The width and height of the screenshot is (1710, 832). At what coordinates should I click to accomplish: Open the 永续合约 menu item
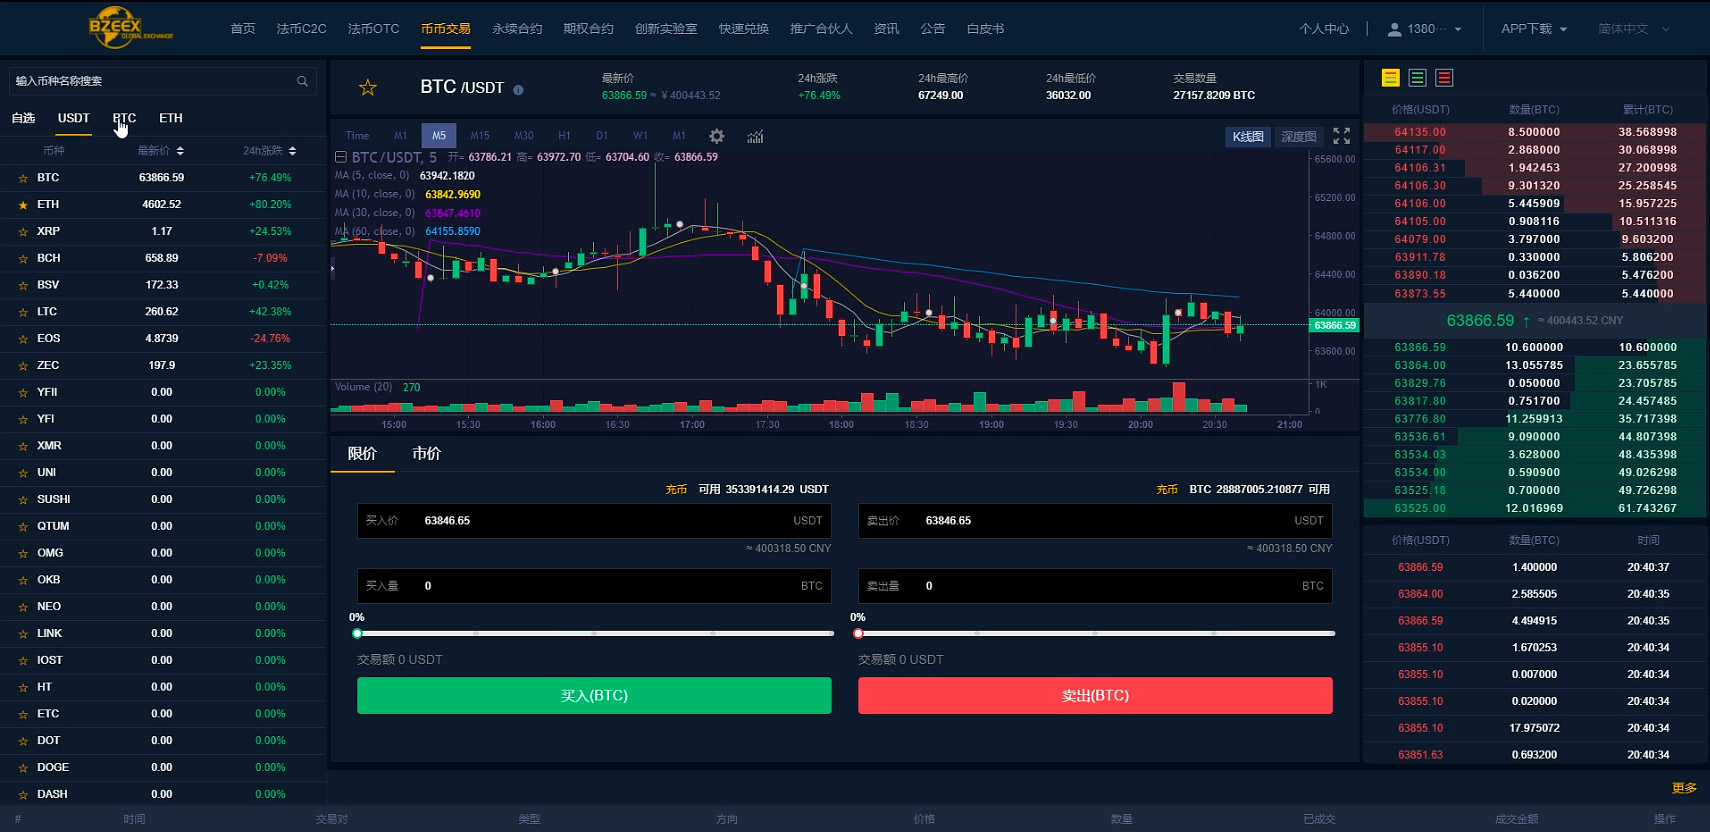click(517, 29)
